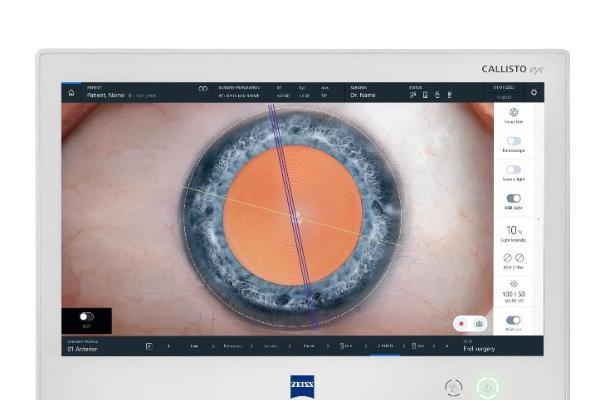Screen dimensions: 600x400
Task: Click the home icon in top bar
Action: point(71,93)
